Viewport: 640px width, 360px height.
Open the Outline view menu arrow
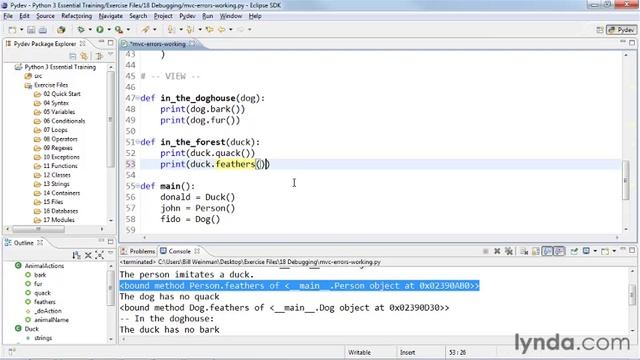coord(110,253)
